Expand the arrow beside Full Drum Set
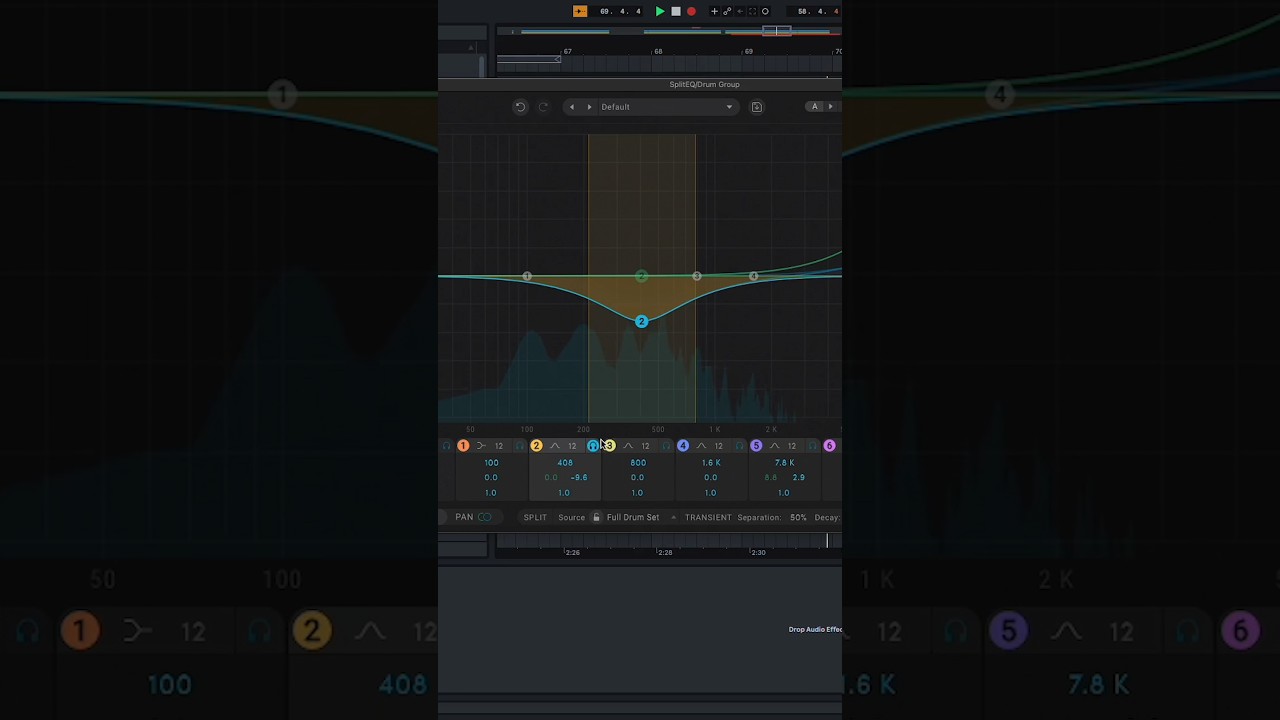Viewport: 1280px width, 720px height. (x=673, y=517)
